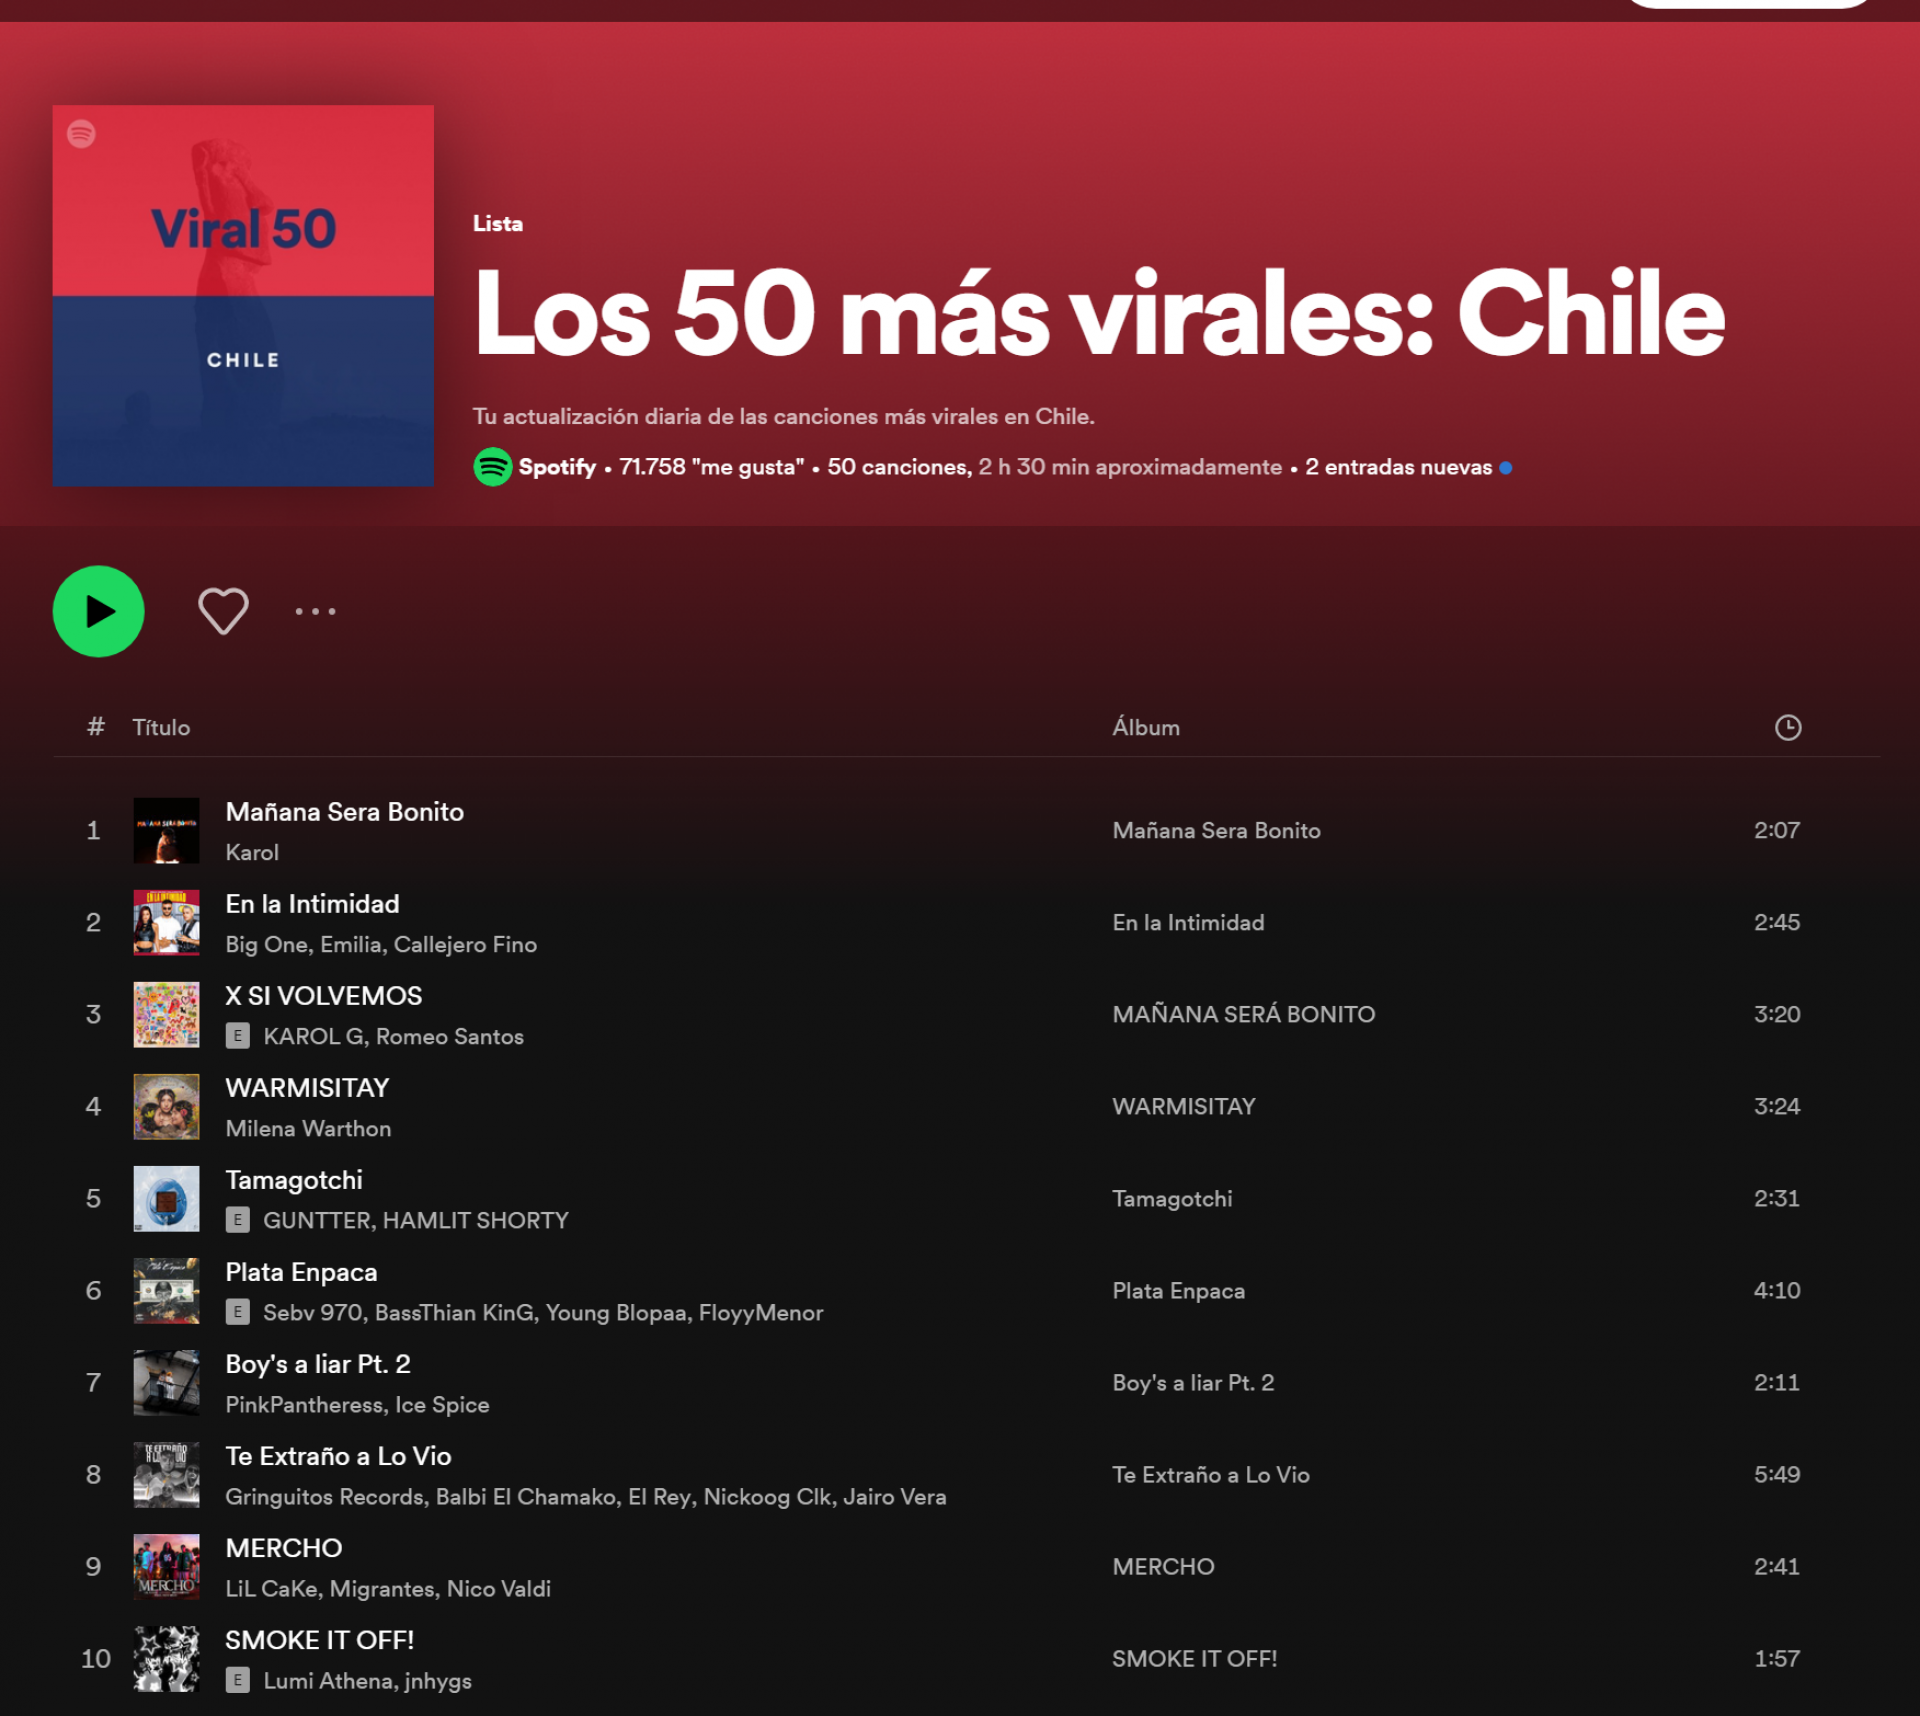Click the clock/duration column header icon
This screenshot has height=1716, width=1920.
pos(1786,725)
